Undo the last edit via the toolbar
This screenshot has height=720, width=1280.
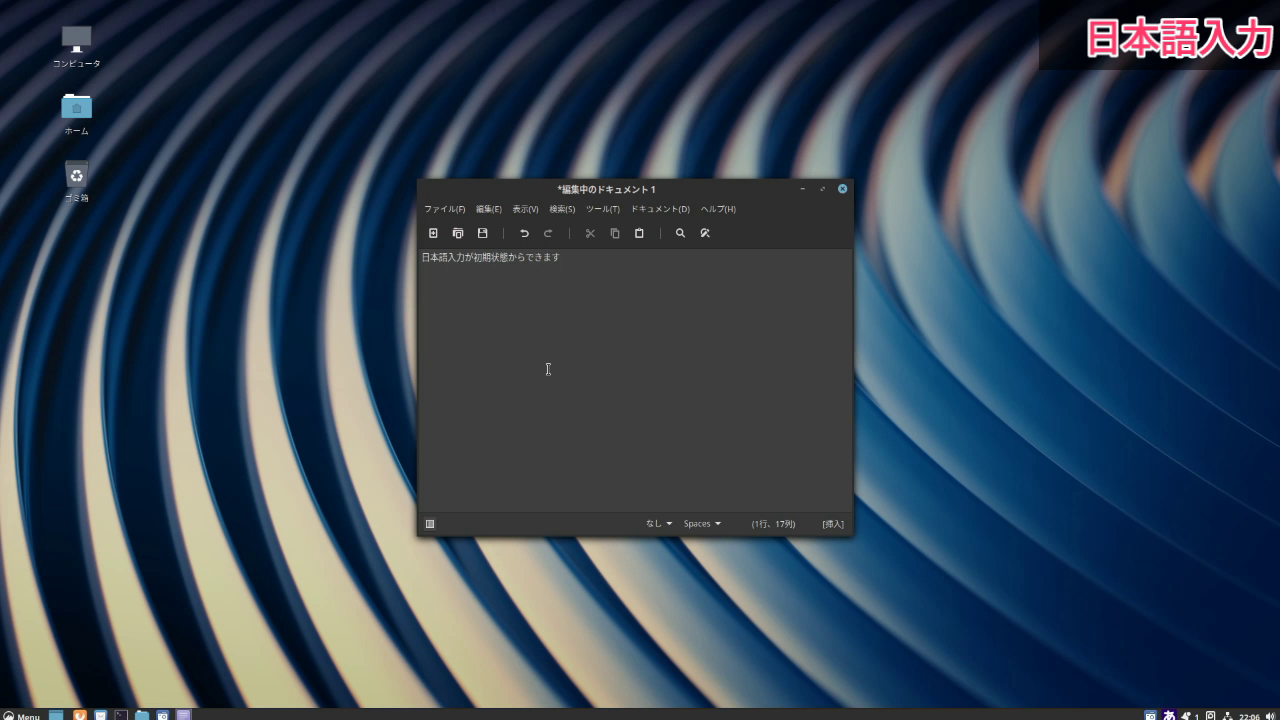point(524,233)
